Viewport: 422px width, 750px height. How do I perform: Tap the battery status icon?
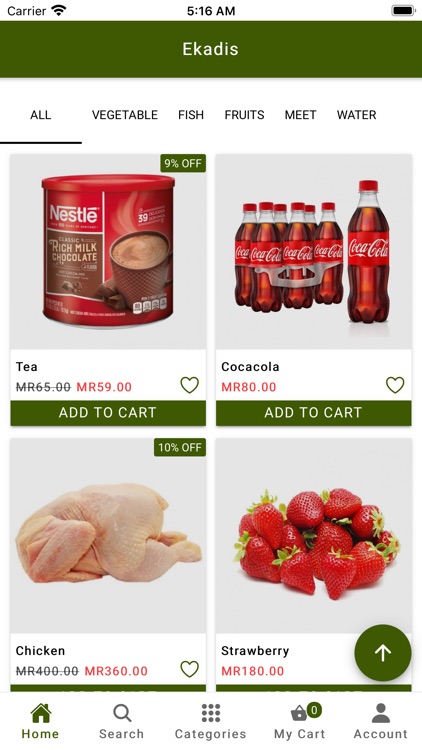pyautogui.click(x=403, y=11)
